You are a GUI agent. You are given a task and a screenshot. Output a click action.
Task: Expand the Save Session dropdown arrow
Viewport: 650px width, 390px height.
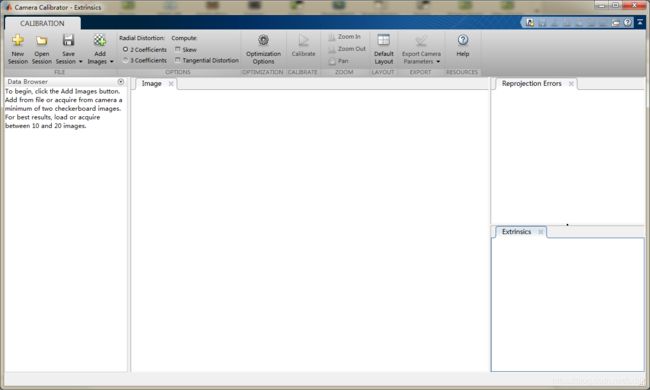coord(80,62)
